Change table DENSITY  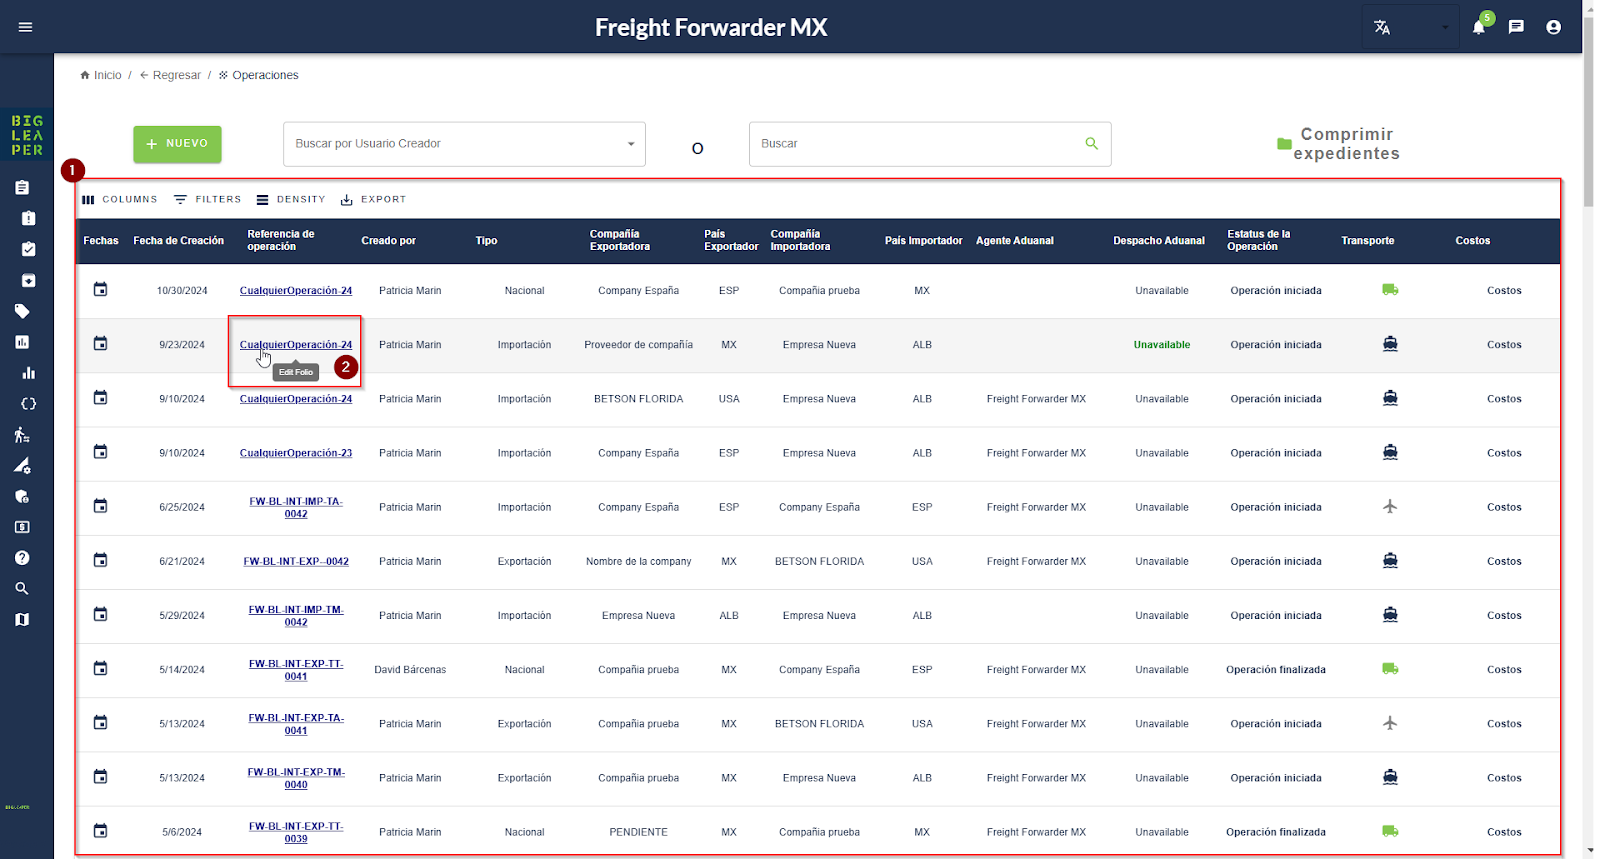291,200
